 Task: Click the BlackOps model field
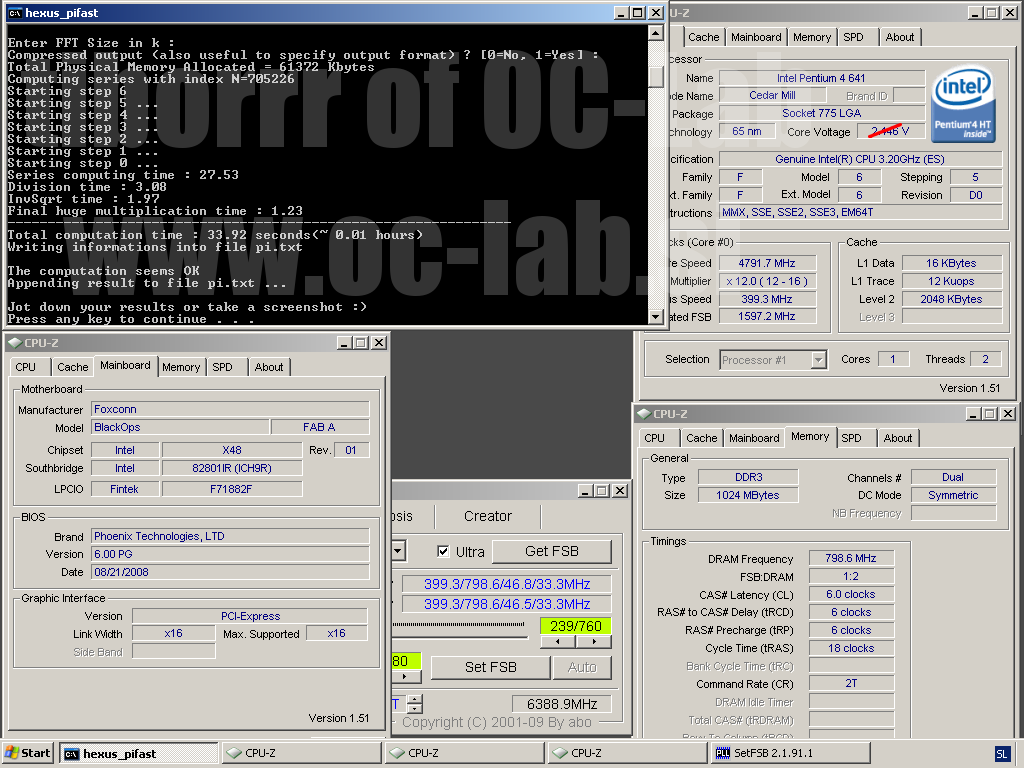180,427
